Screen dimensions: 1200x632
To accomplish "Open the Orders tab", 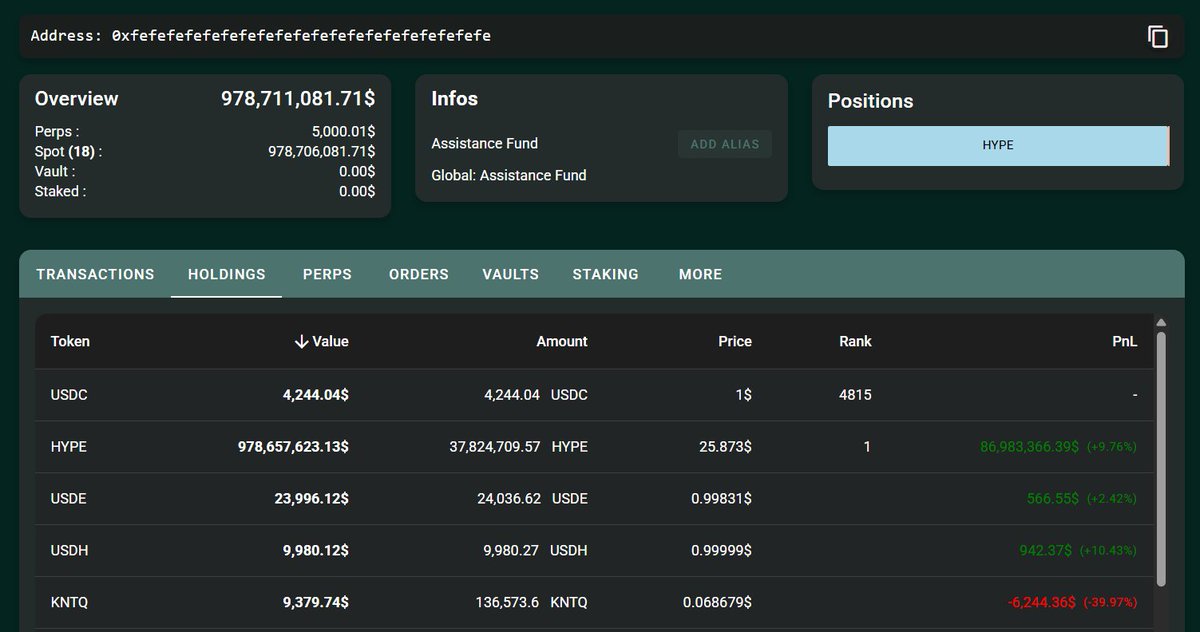I will [x=419, y=274].
